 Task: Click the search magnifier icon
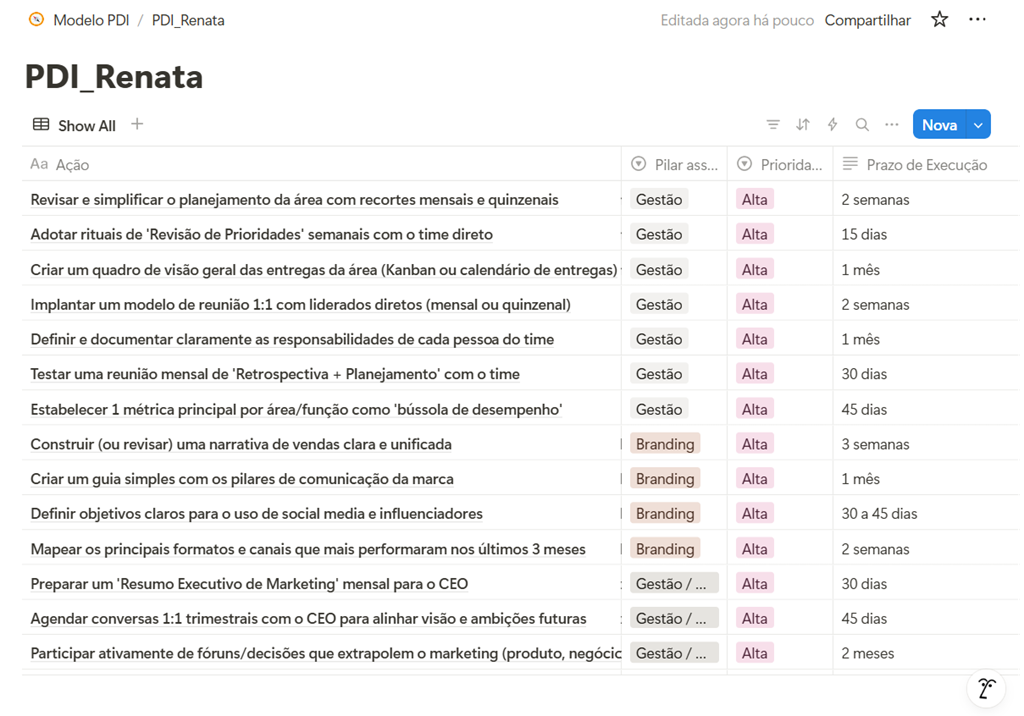(x=862, y=124)
